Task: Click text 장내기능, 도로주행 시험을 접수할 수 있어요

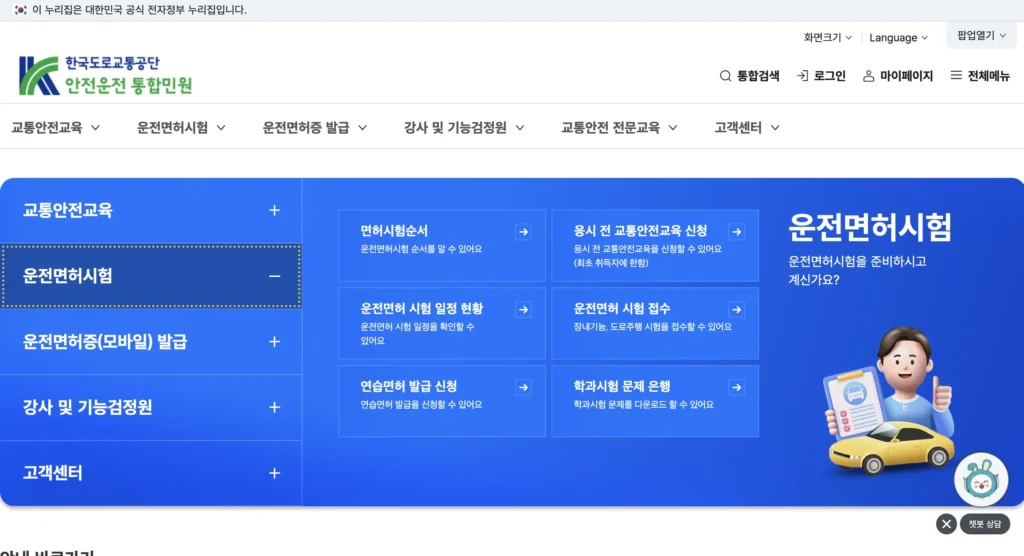Action: [652, 327]
